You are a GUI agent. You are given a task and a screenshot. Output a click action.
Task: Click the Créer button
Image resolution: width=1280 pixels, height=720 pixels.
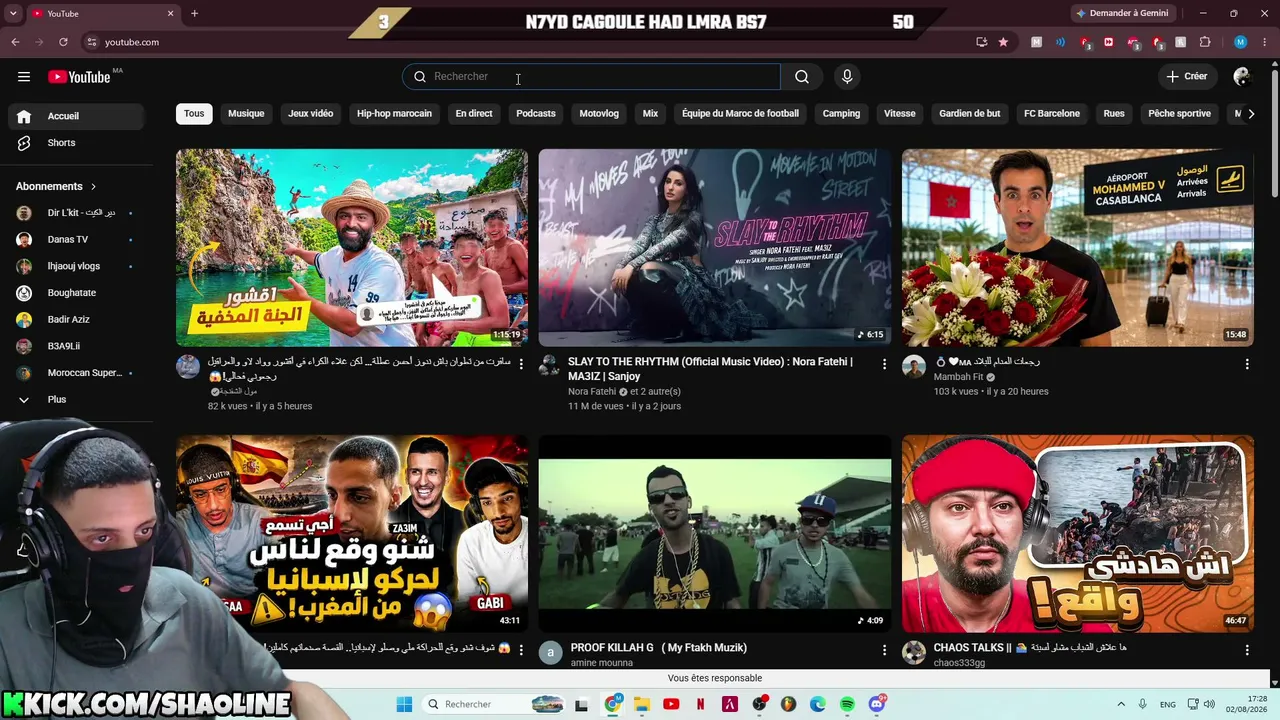point(1187,77)
